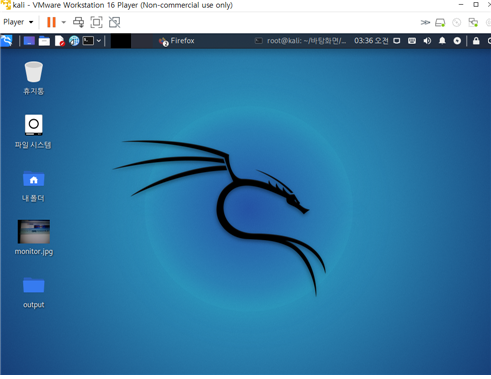Click the round power manager tray icon
This screenshot has height=379, width=491.
coord(457,41)
